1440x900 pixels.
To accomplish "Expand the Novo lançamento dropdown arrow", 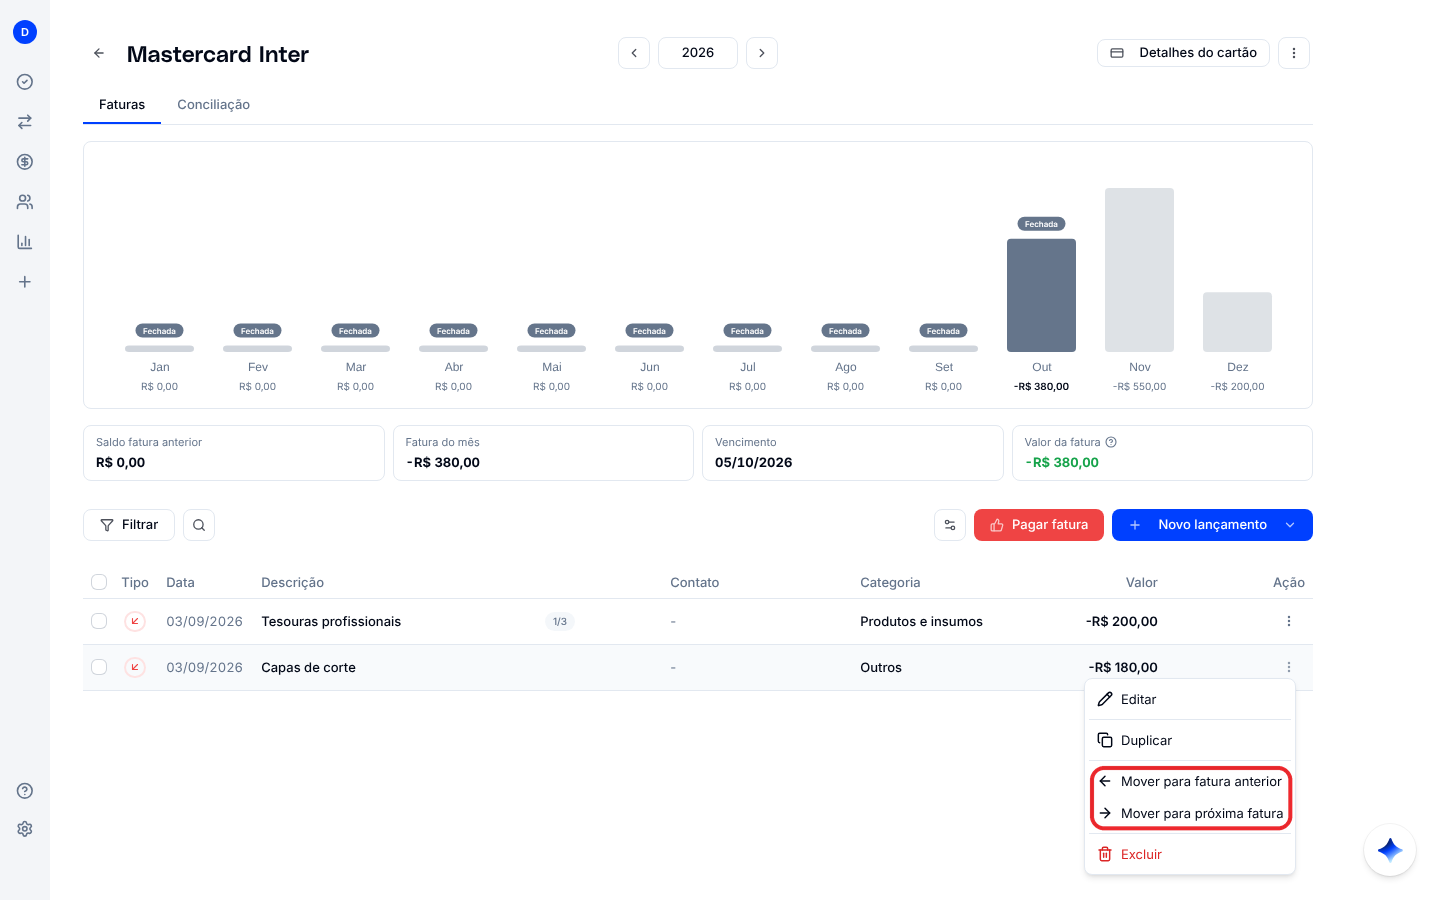I will coord(1290,525).
